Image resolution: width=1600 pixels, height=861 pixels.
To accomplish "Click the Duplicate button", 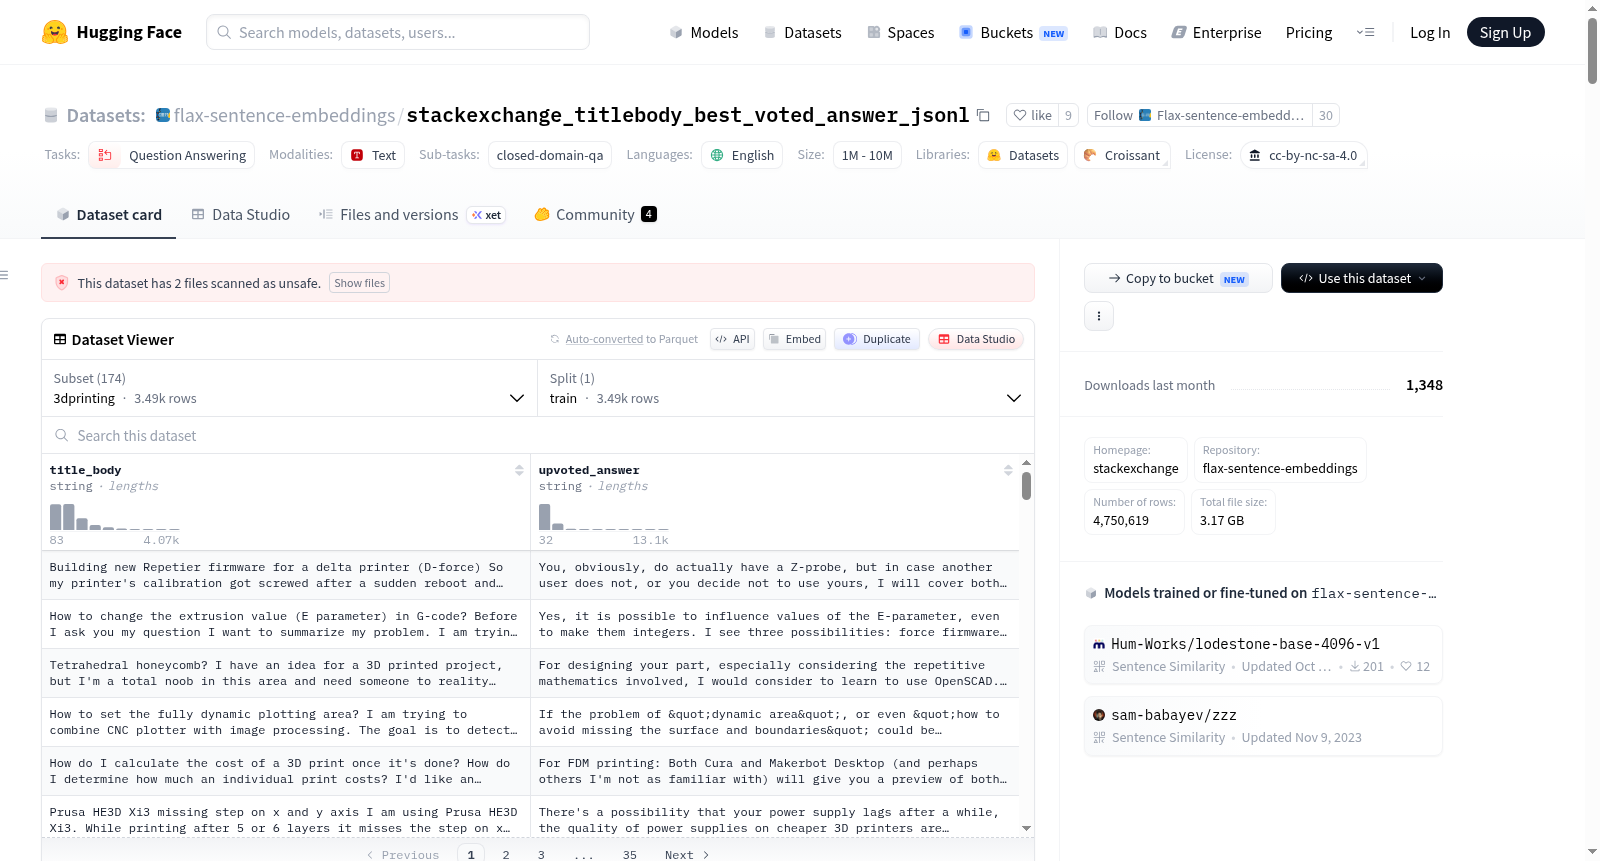I will click(x=877, y=340).
